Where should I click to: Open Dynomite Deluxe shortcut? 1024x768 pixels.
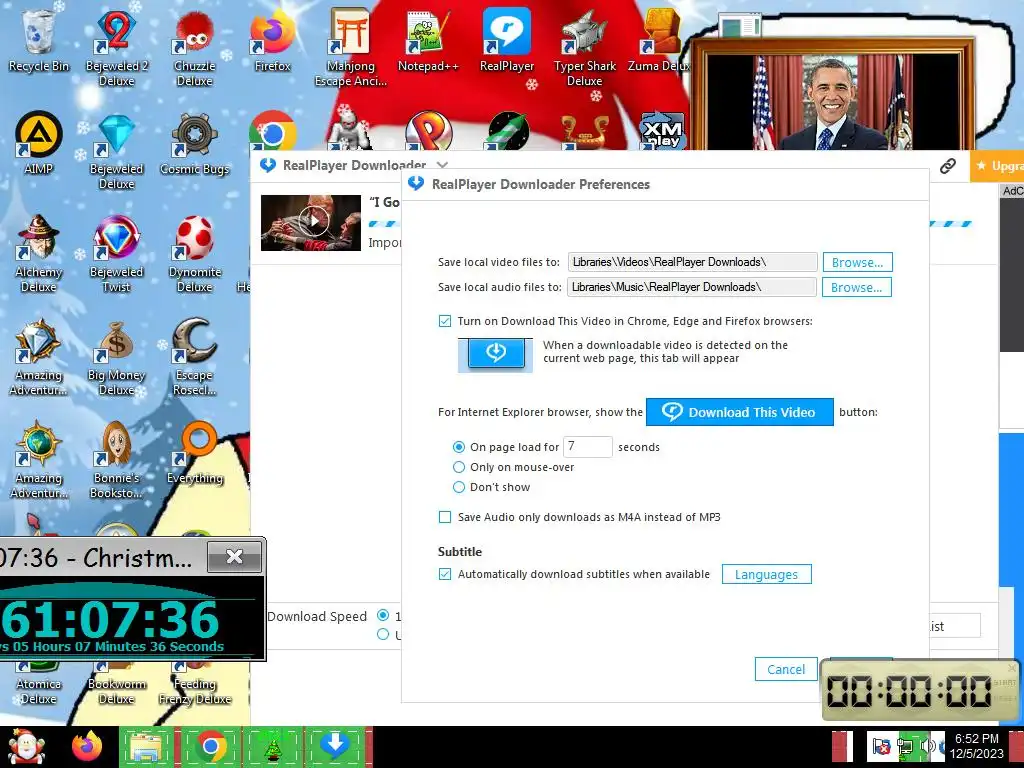(x=195, y=253)
